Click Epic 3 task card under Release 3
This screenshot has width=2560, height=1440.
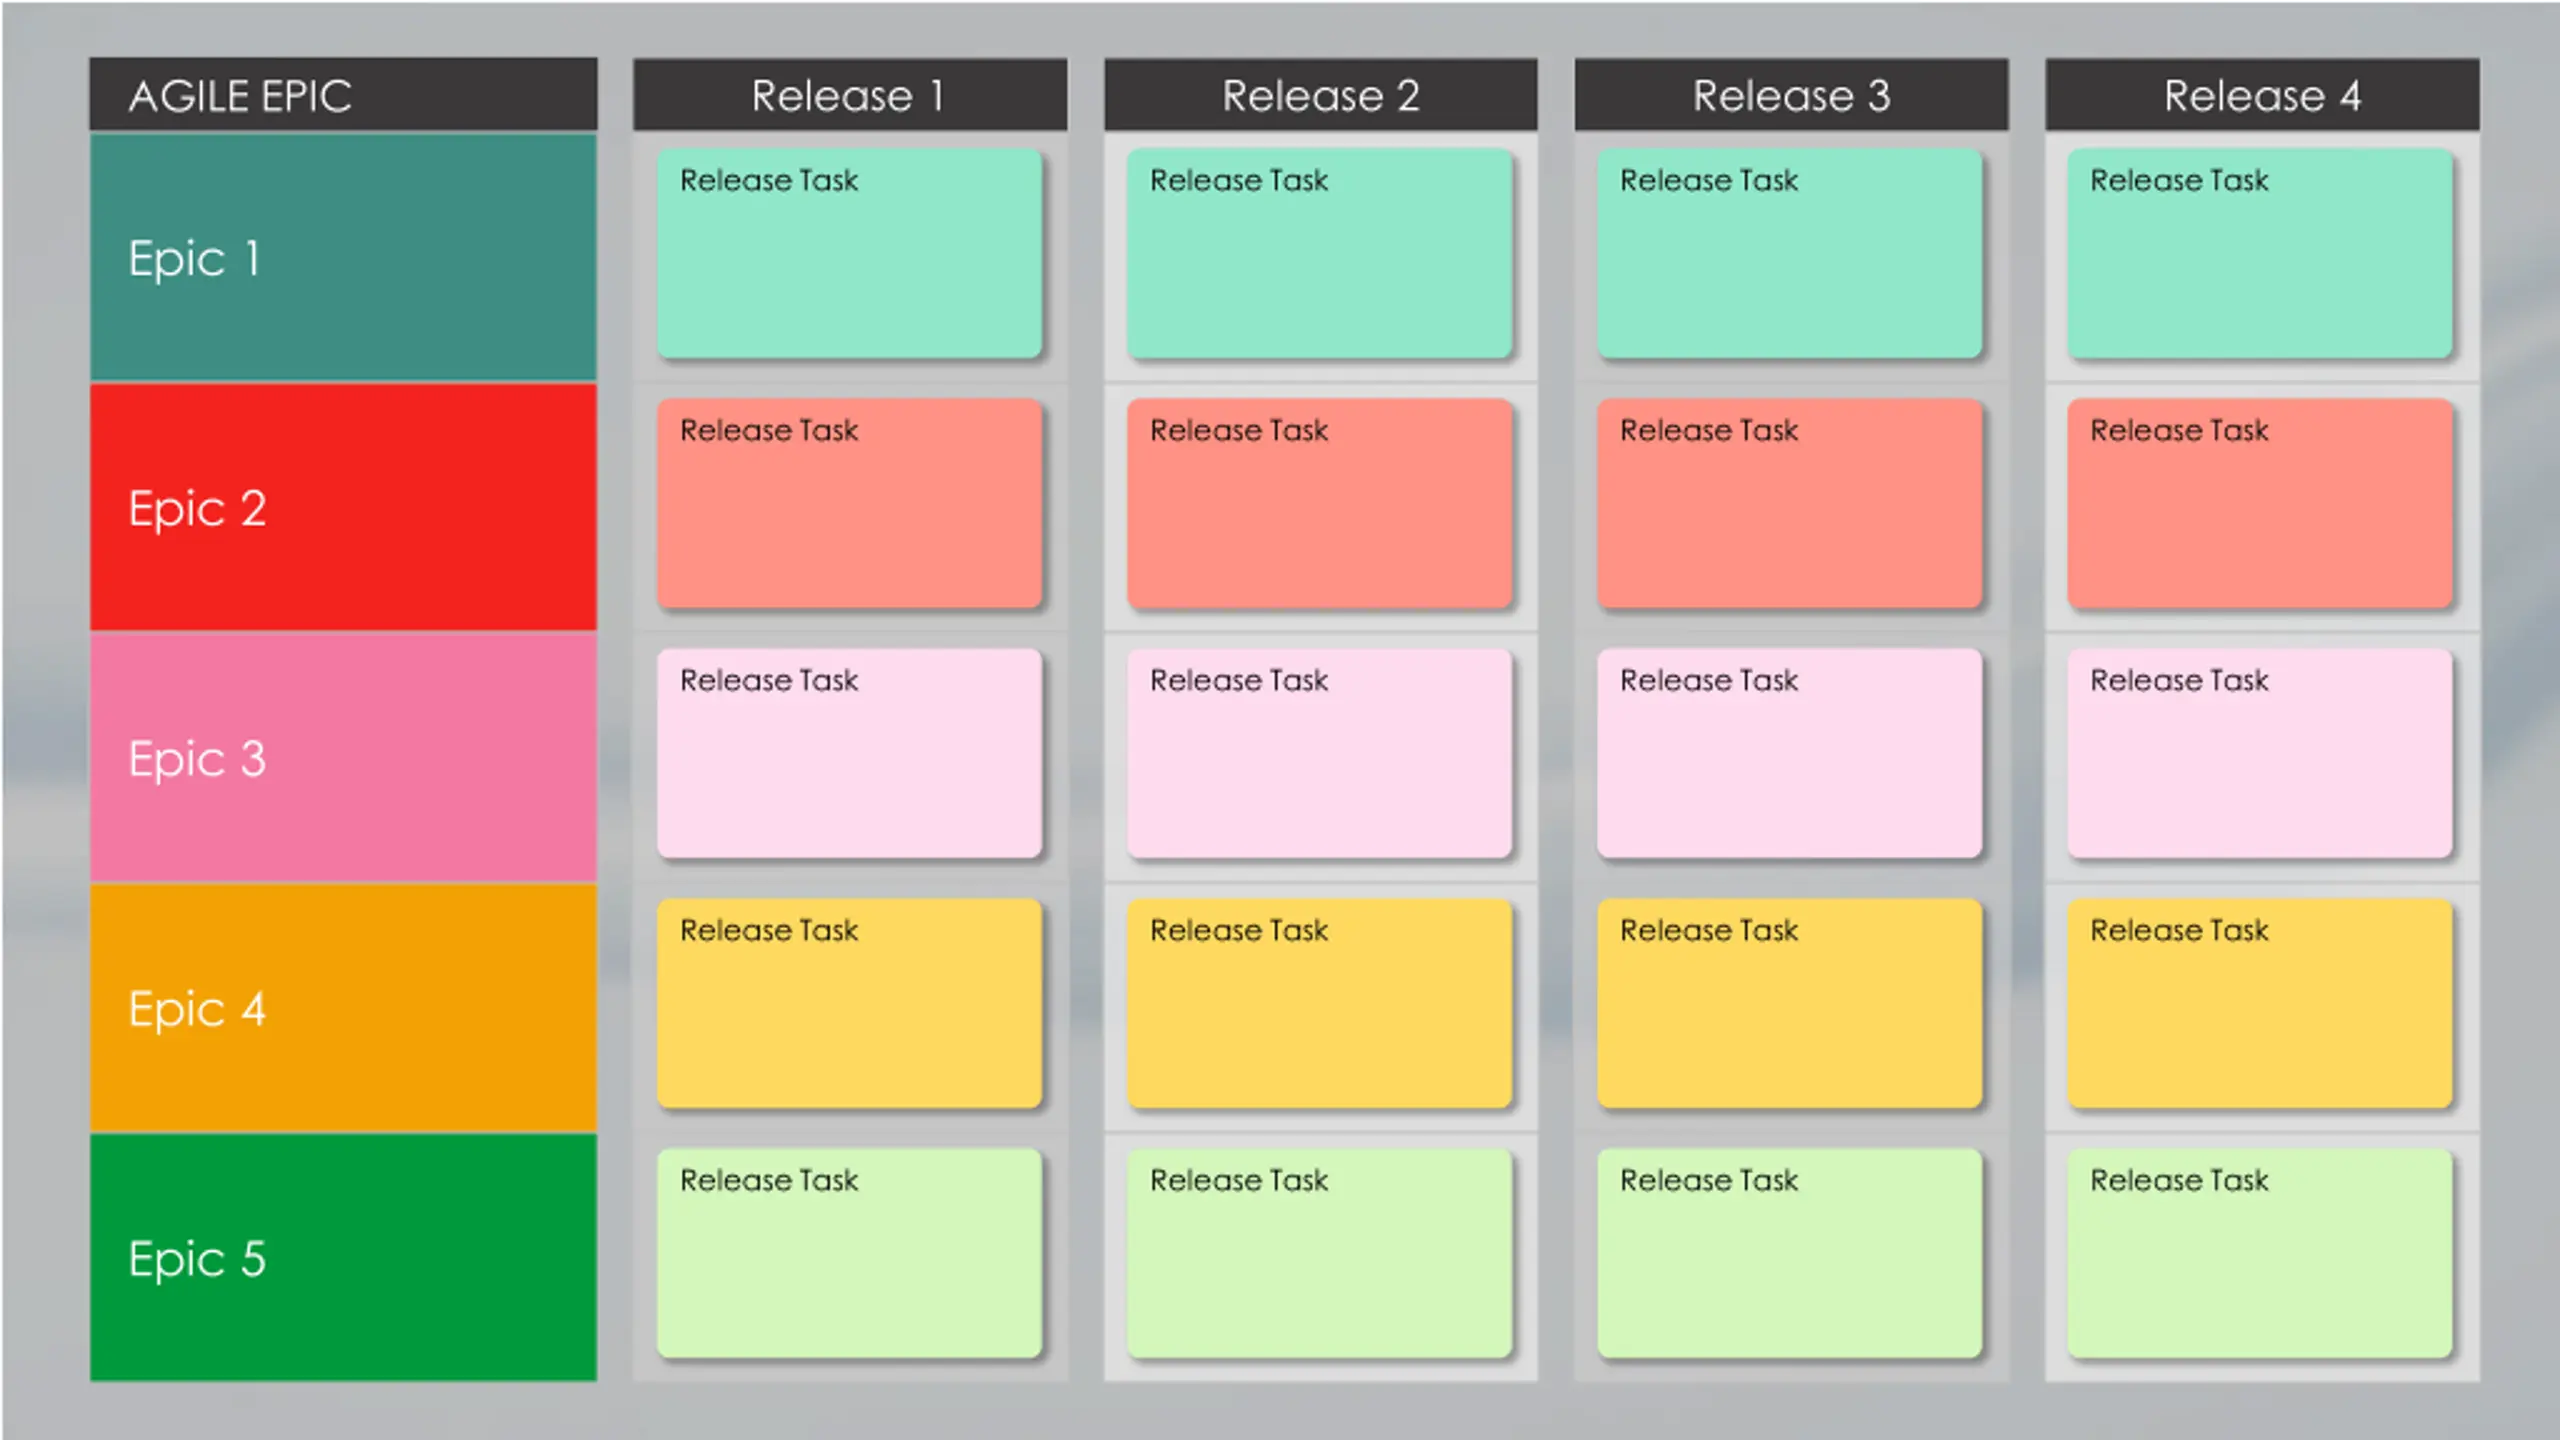pyautogui.click(x=1789, y=753)
